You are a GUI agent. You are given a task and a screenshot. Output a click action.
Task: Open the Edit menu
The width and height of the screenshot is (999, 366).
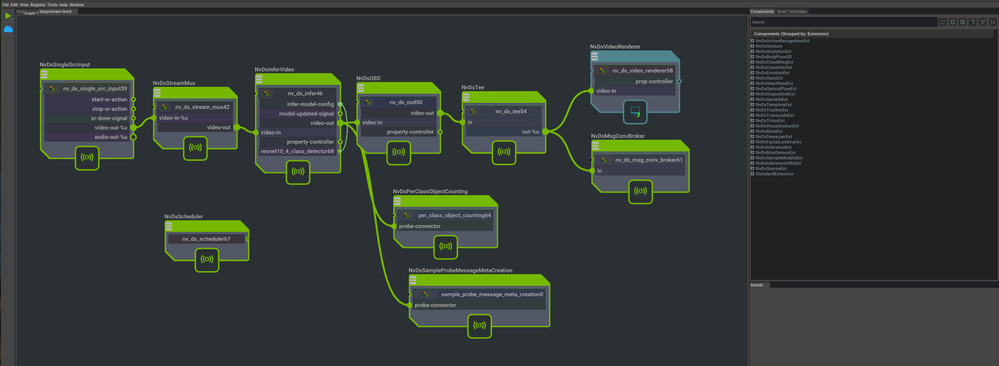point(15,4)
